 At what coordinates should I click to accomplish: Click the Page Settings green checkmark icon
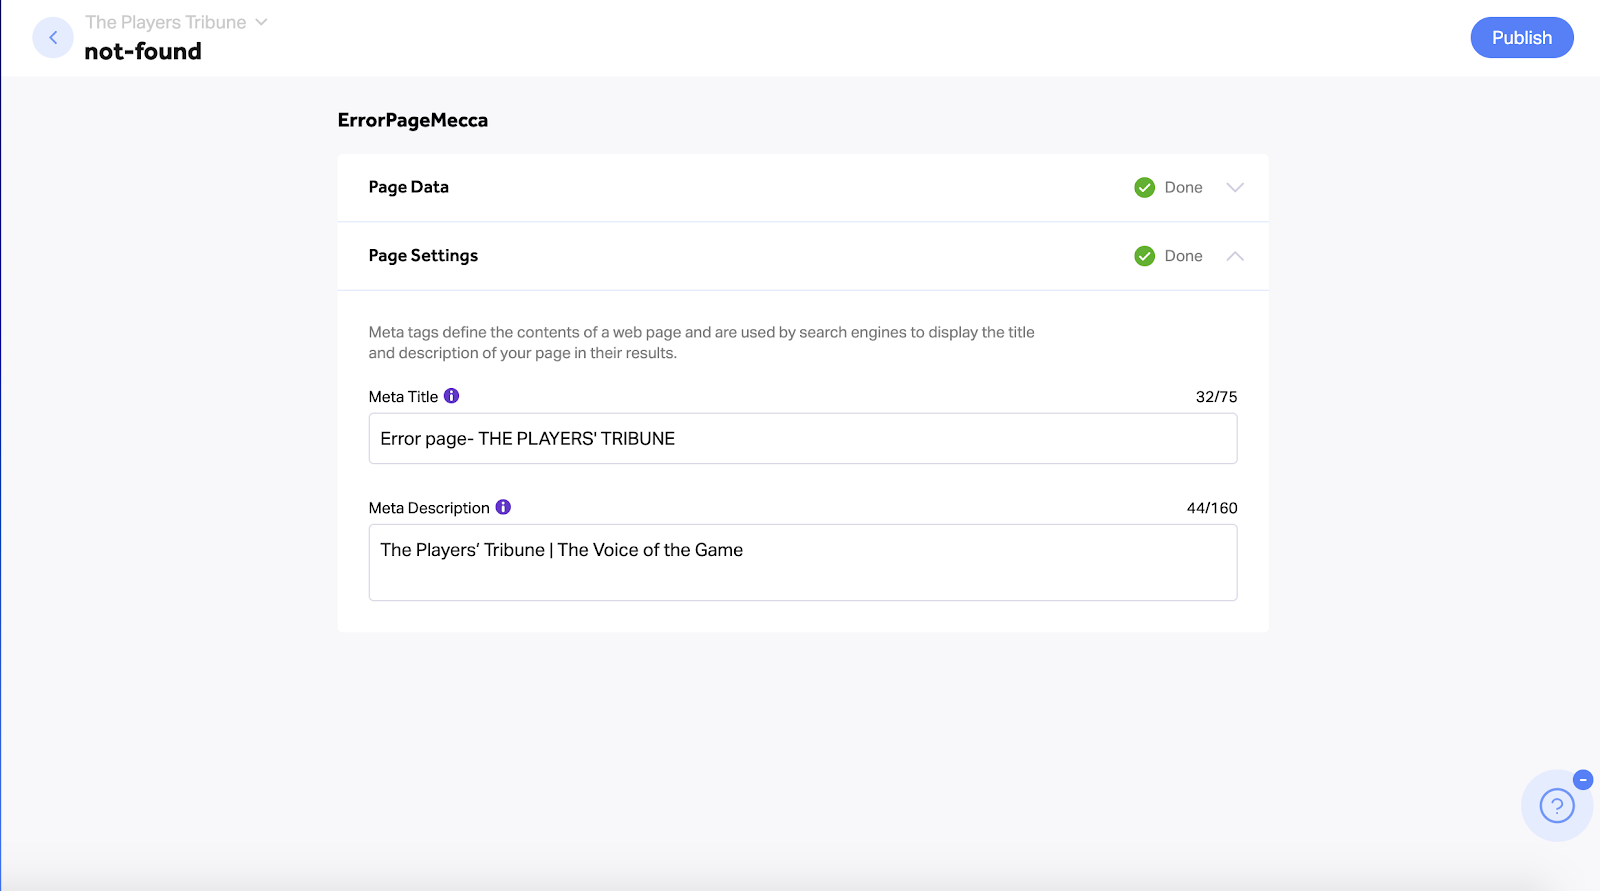(1145, 256)
